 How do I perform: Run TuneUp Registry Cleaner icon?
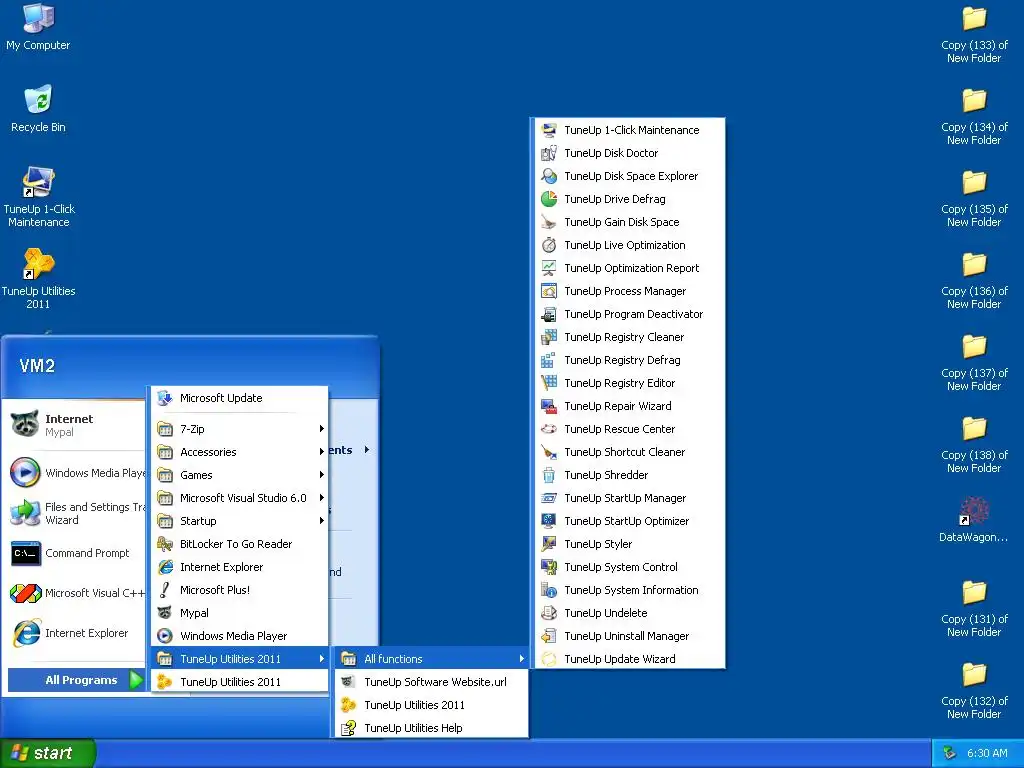click(x=549, y=337)
